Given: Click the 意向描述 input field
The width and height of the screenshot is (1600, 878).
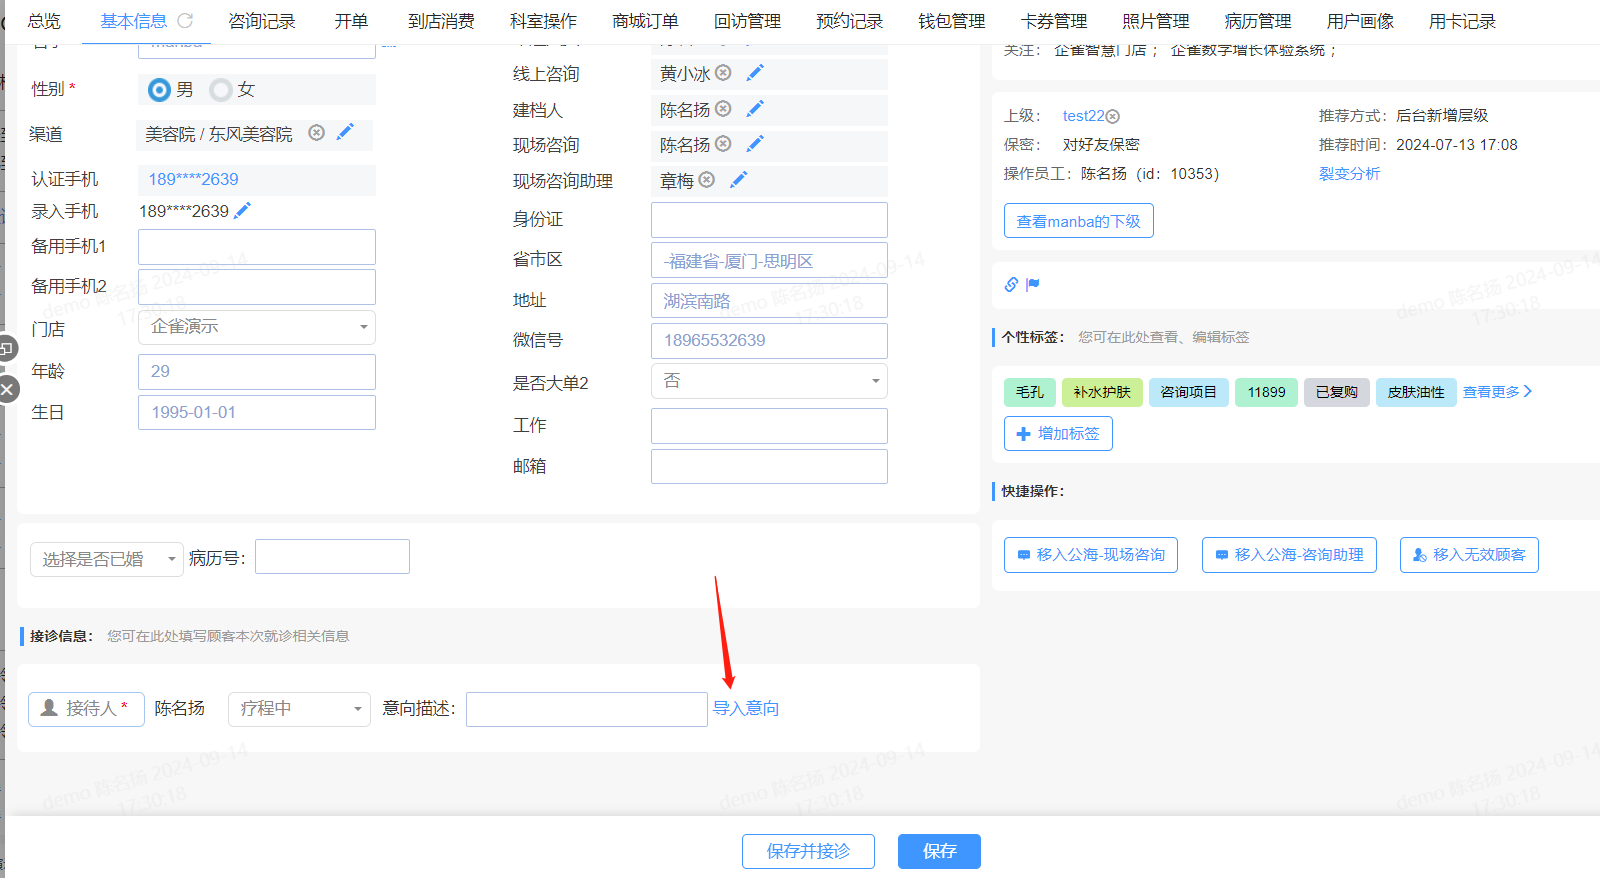Looking at the screenshot, I should pyautogui.click(x=587, y=709).
